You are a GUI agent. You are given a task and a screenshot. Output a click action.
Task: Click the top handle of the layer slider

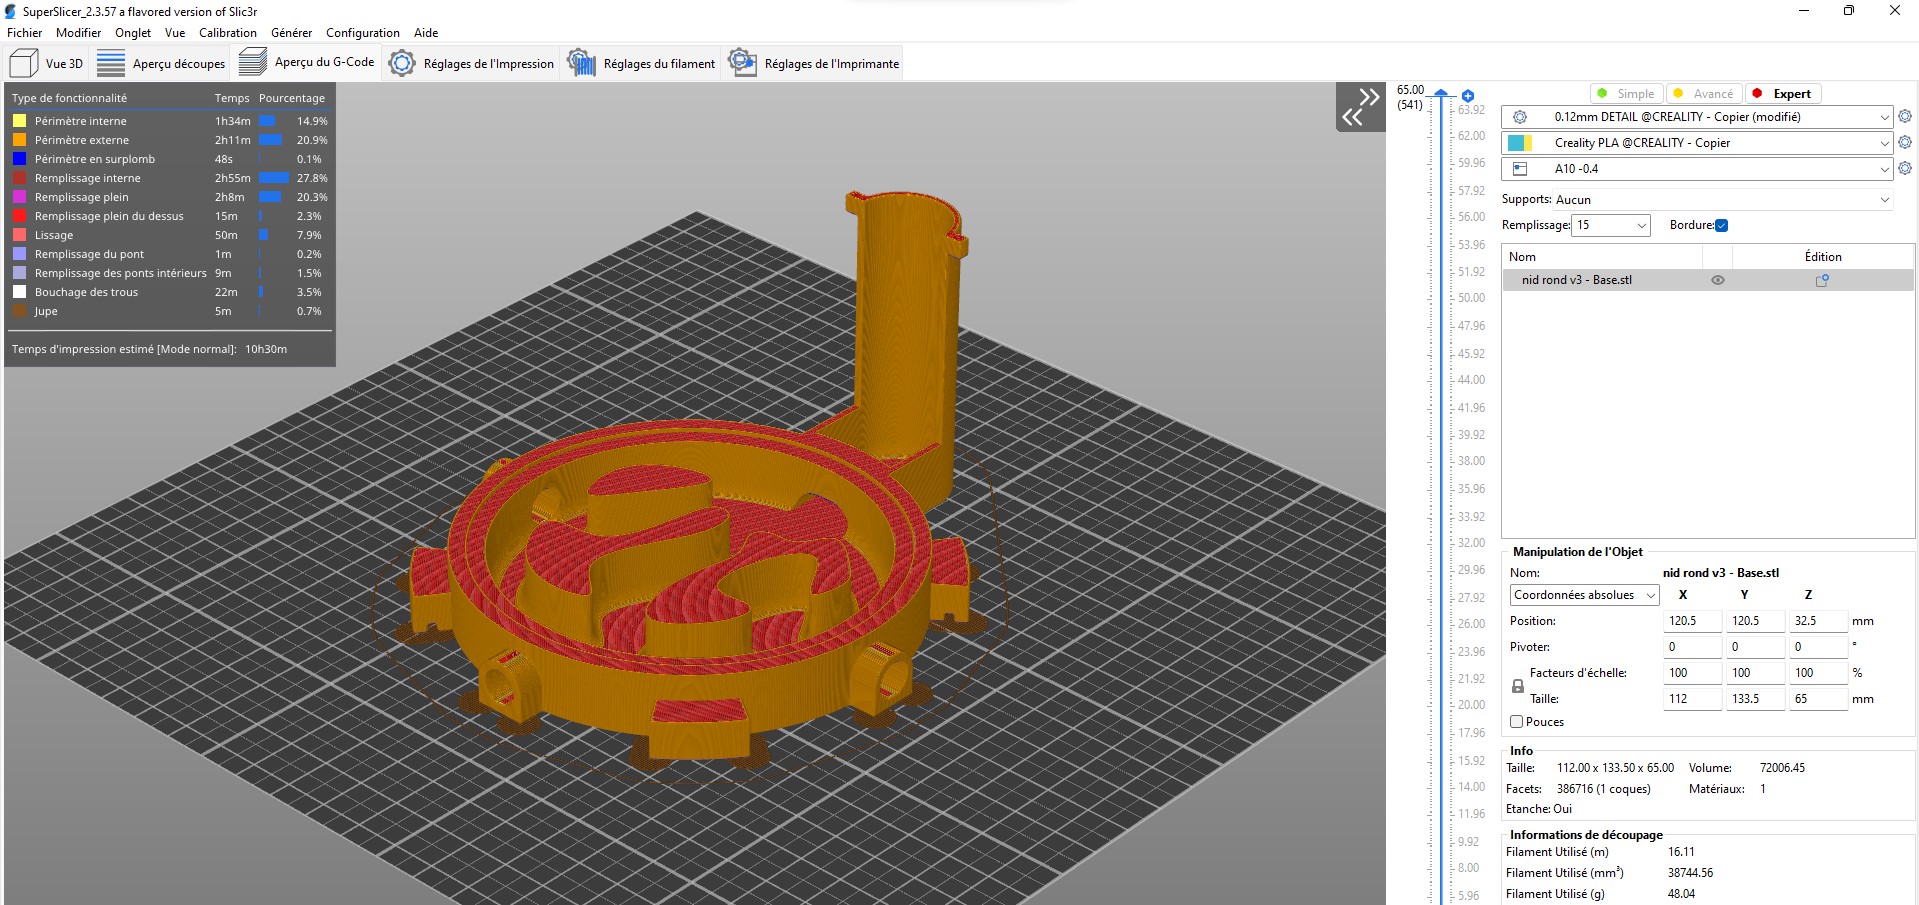click(1441, 94)
